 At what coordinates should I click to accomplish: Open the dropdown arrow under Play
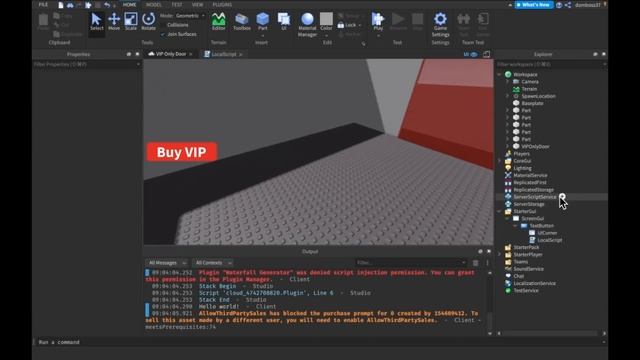coord(378,36)
